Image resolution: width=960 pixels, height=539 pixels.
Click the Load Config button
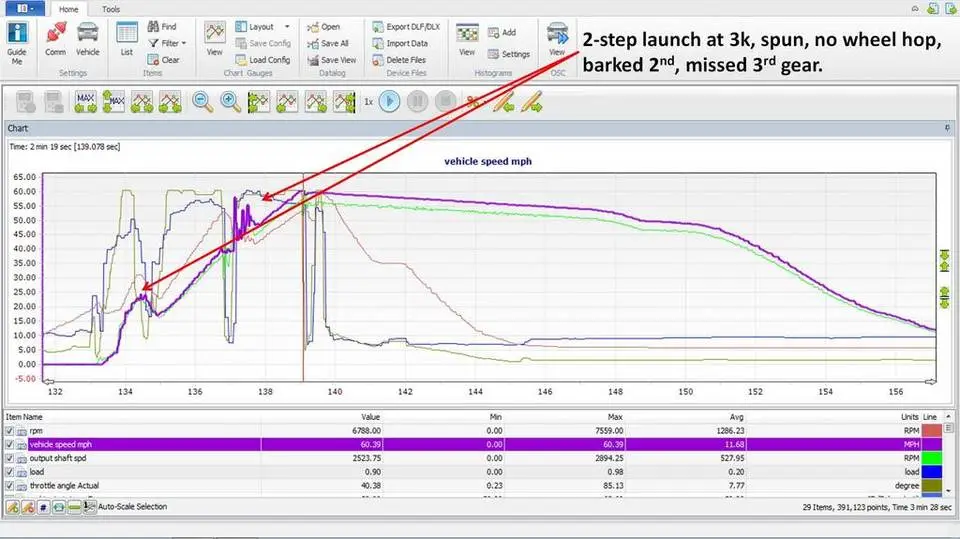pyautogui.click(x=263, y=60)
